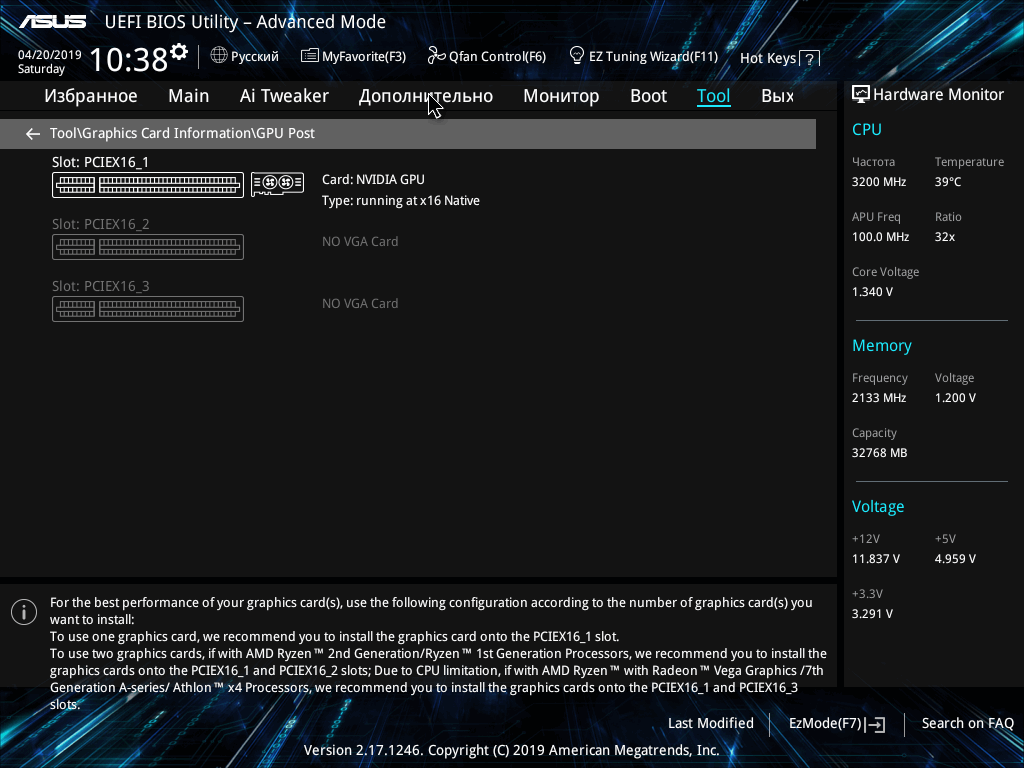Image resolution: width=1024 pixels, height=768 pixels.
Task: Switch to the Boot tab
Action: 648,96
